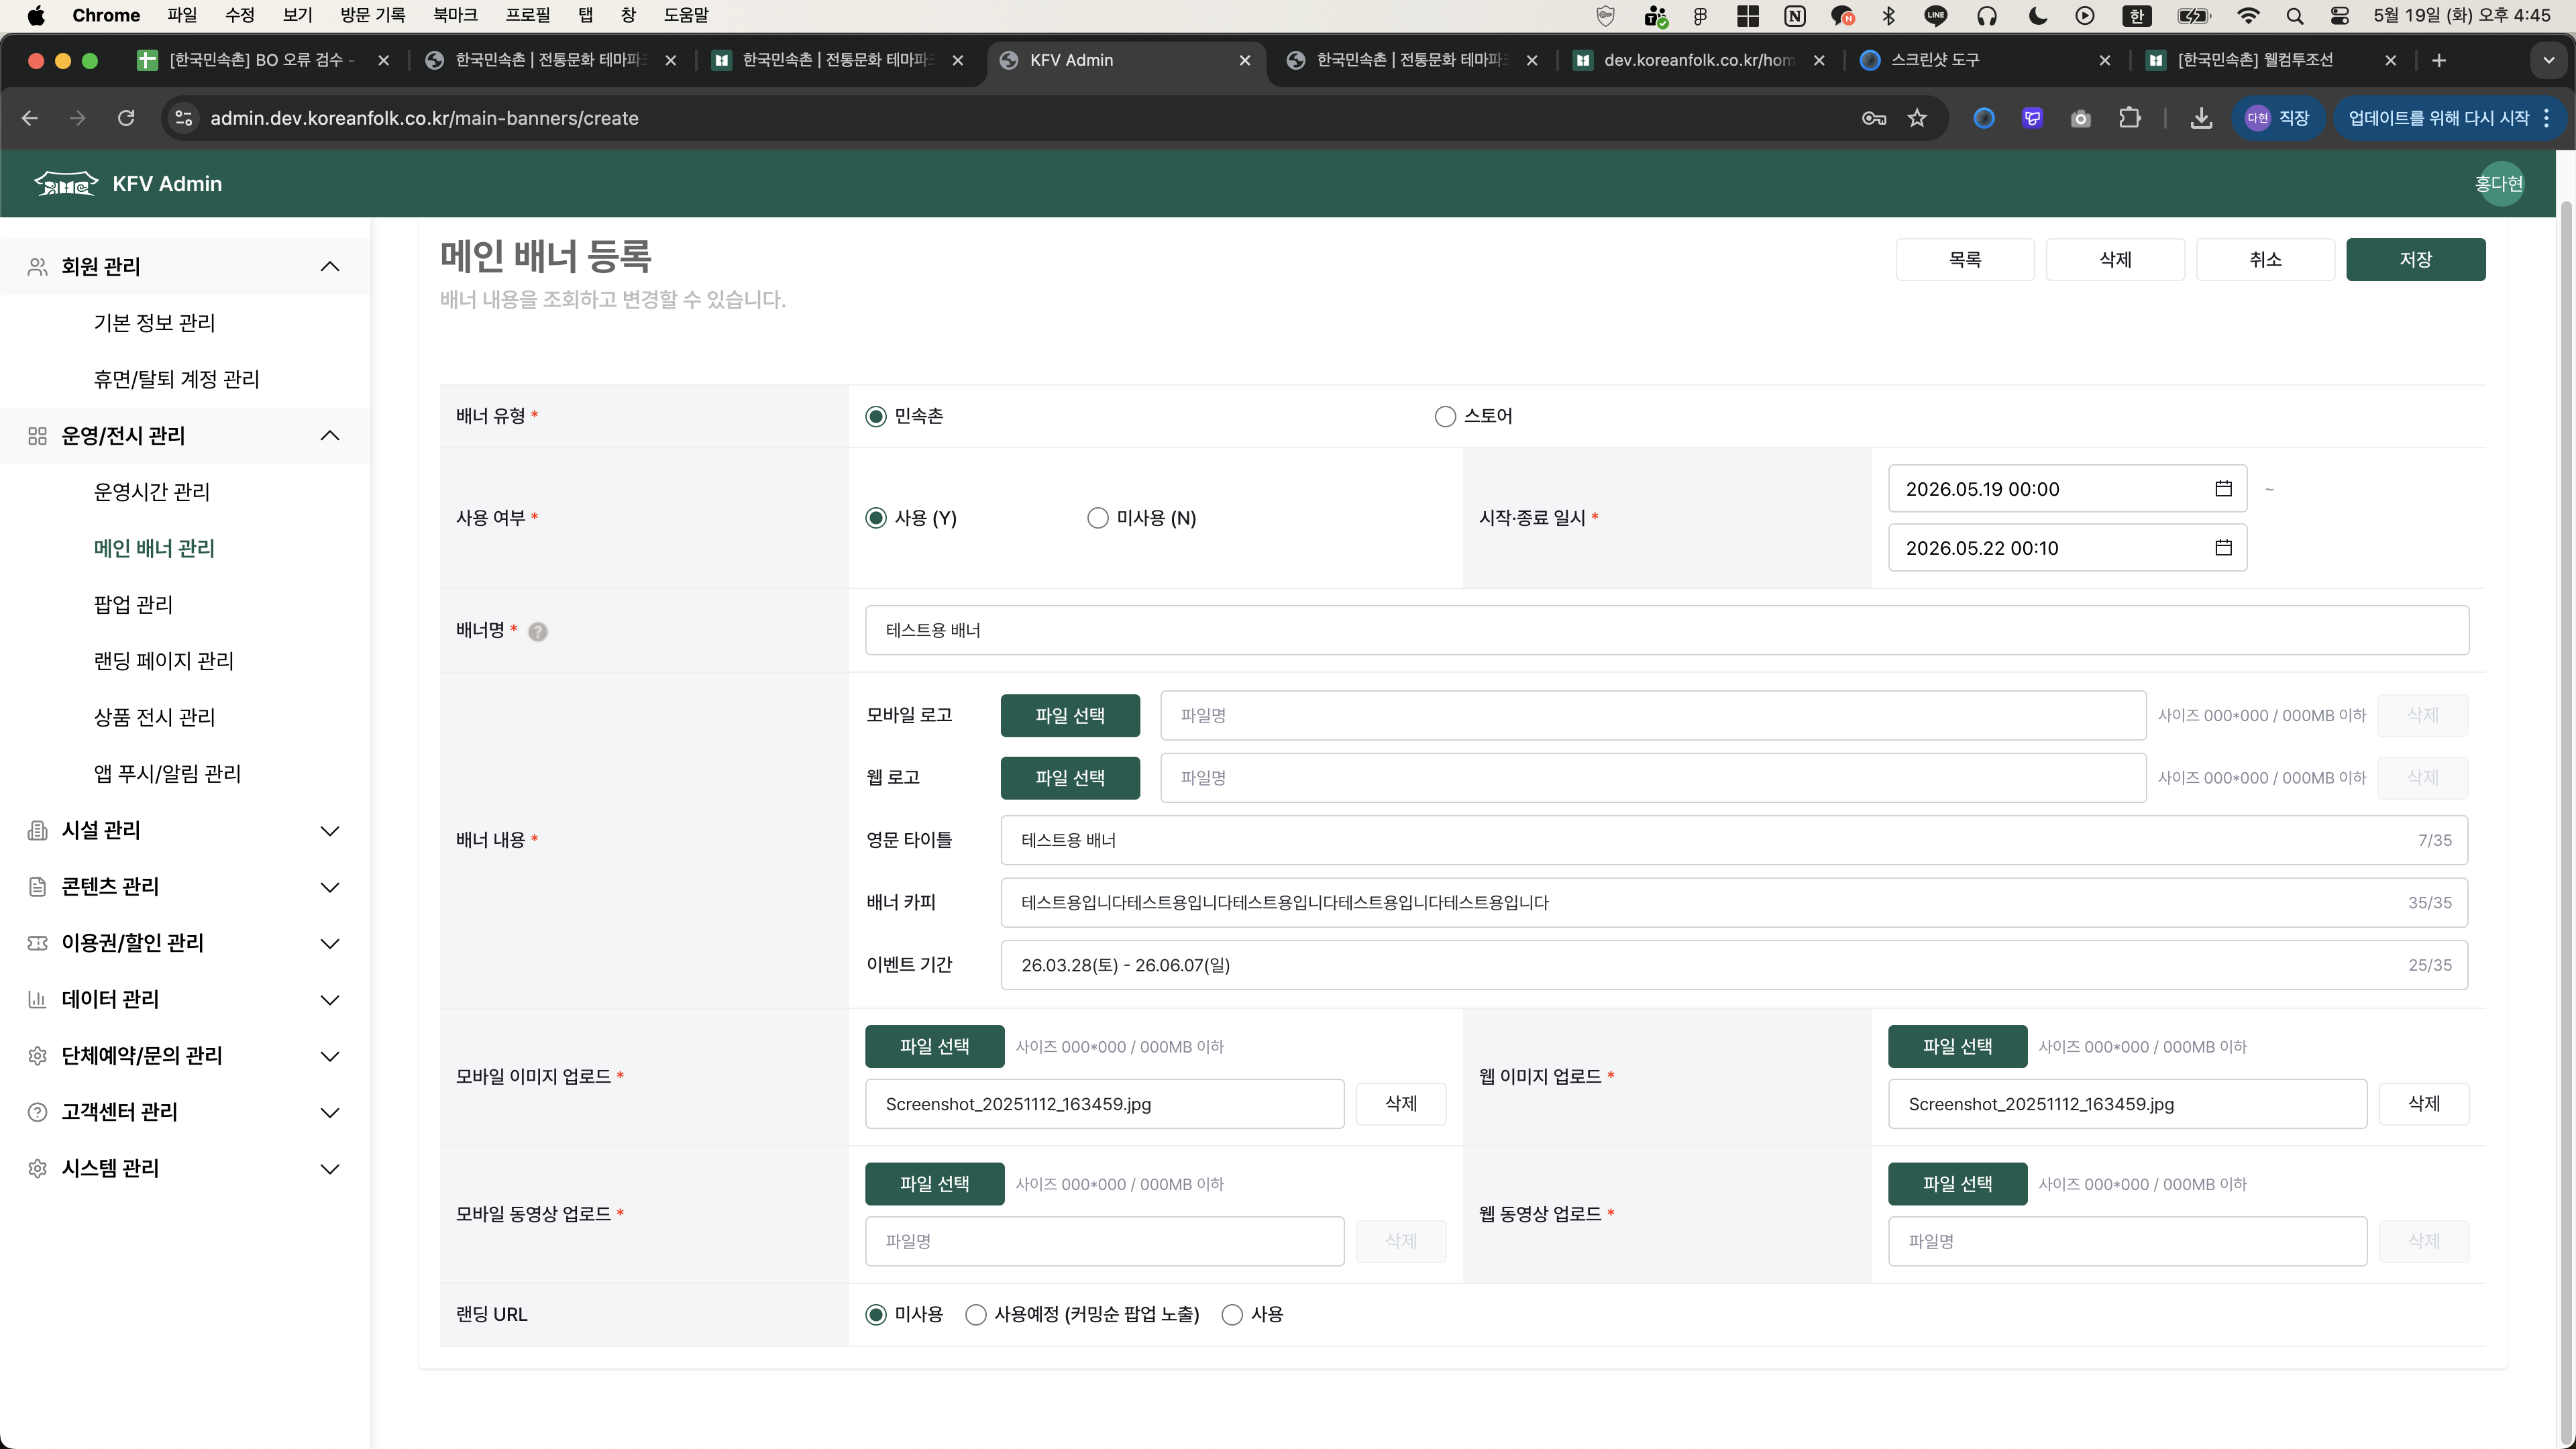Collapse the 회원 관리 sidebar section
Viewport: 2576px width, 1449px height.
coord(330,266)
